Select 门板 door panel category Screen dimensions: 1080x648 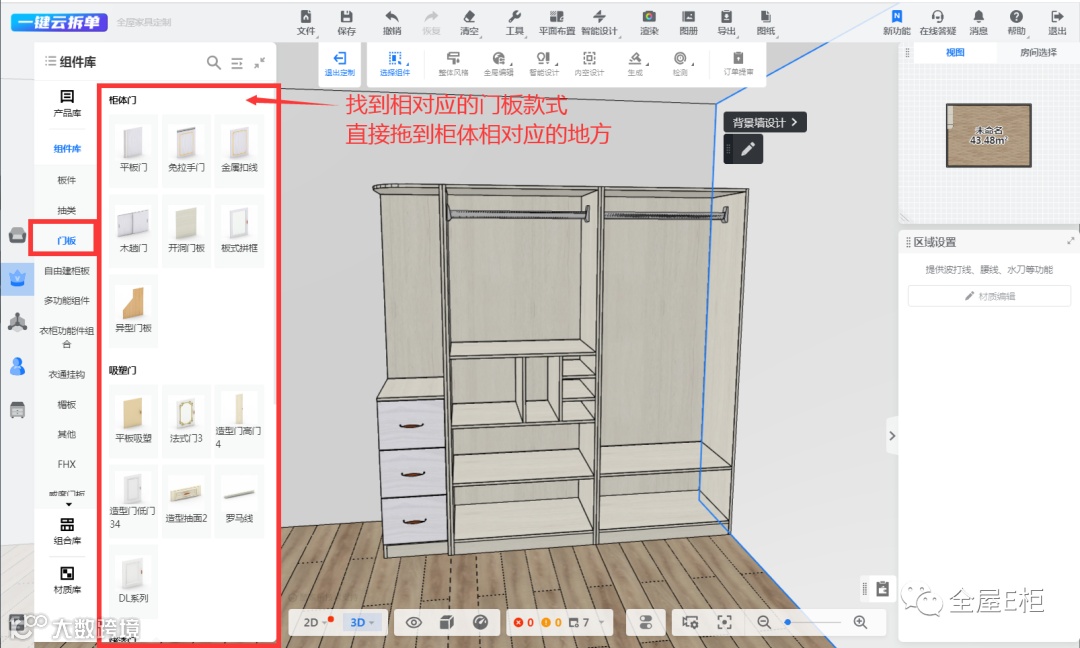67,240
